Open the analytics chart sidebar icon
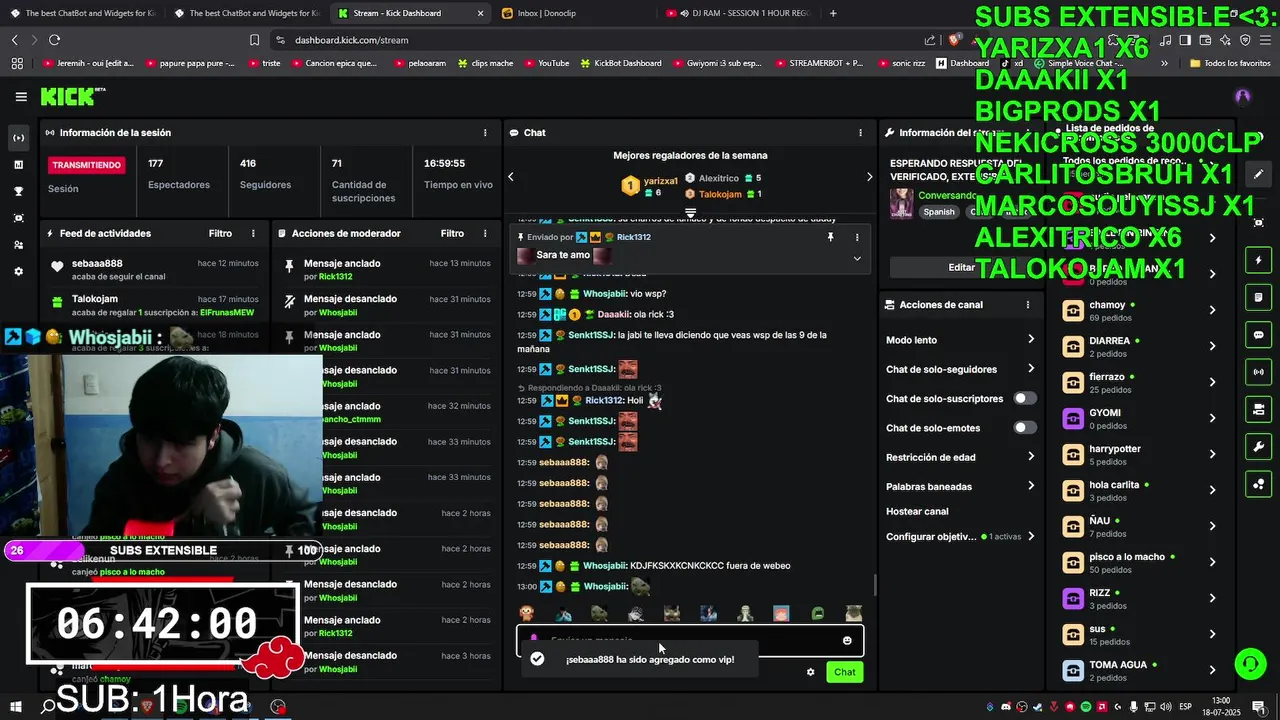 pos(18,164)
